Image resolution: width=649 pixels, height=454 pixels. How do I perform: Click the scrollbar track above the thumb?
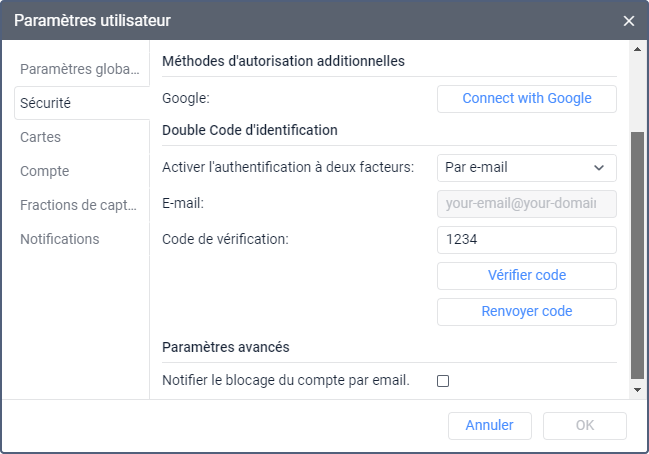tap(638, 90)
